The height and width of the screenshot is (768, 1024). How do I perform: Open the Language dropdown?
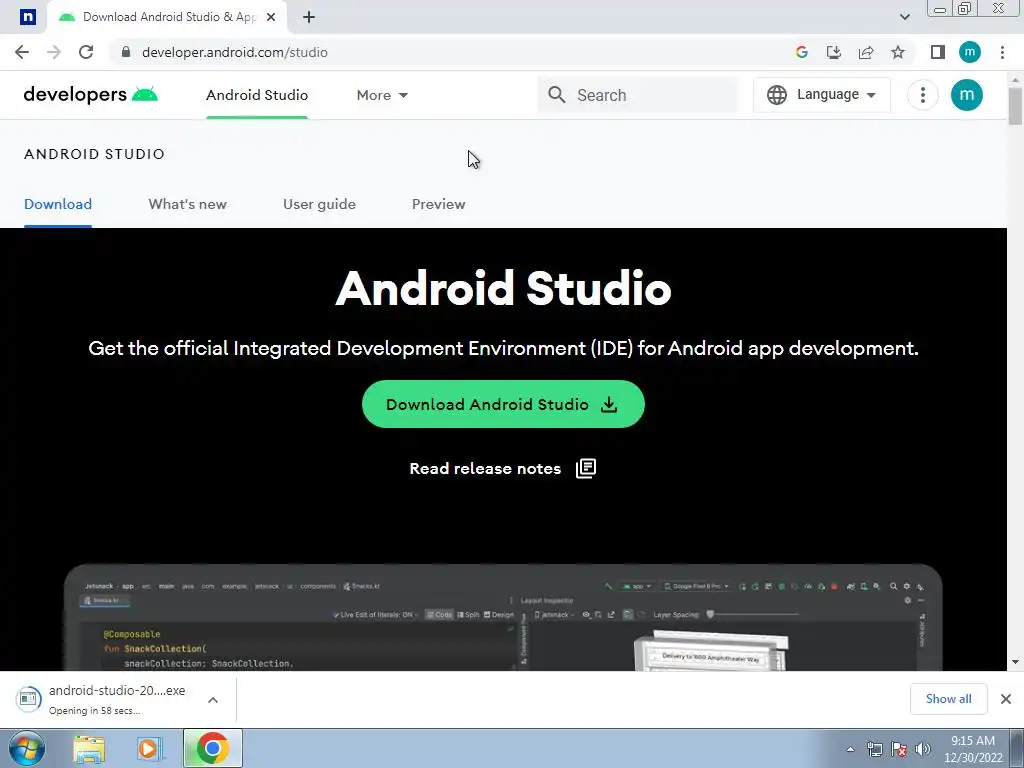[822, 95]
